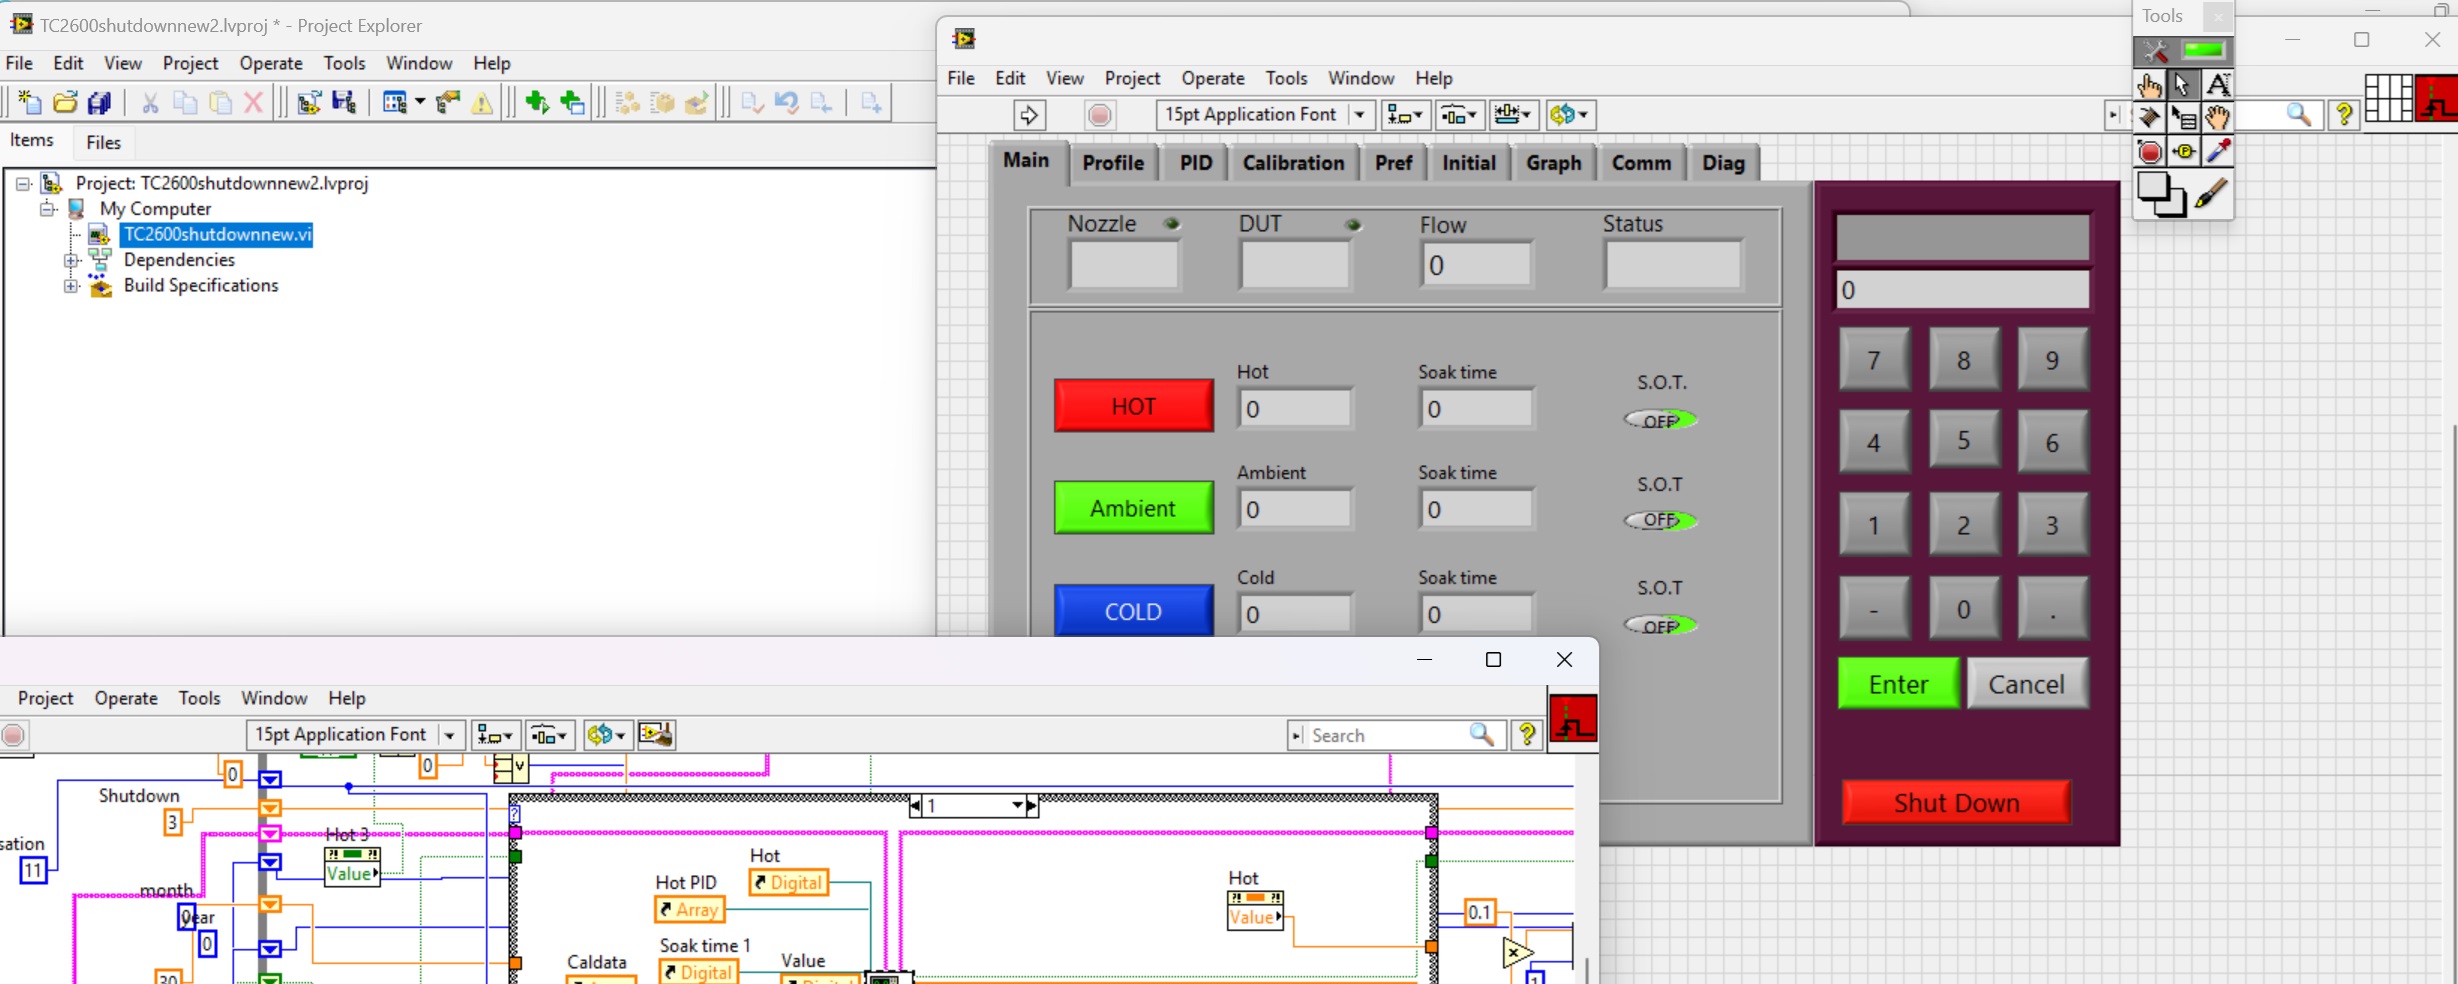Choose the color dropper tool in Tools palette
Screen dimensions: 2458x984
point(2218,152)
